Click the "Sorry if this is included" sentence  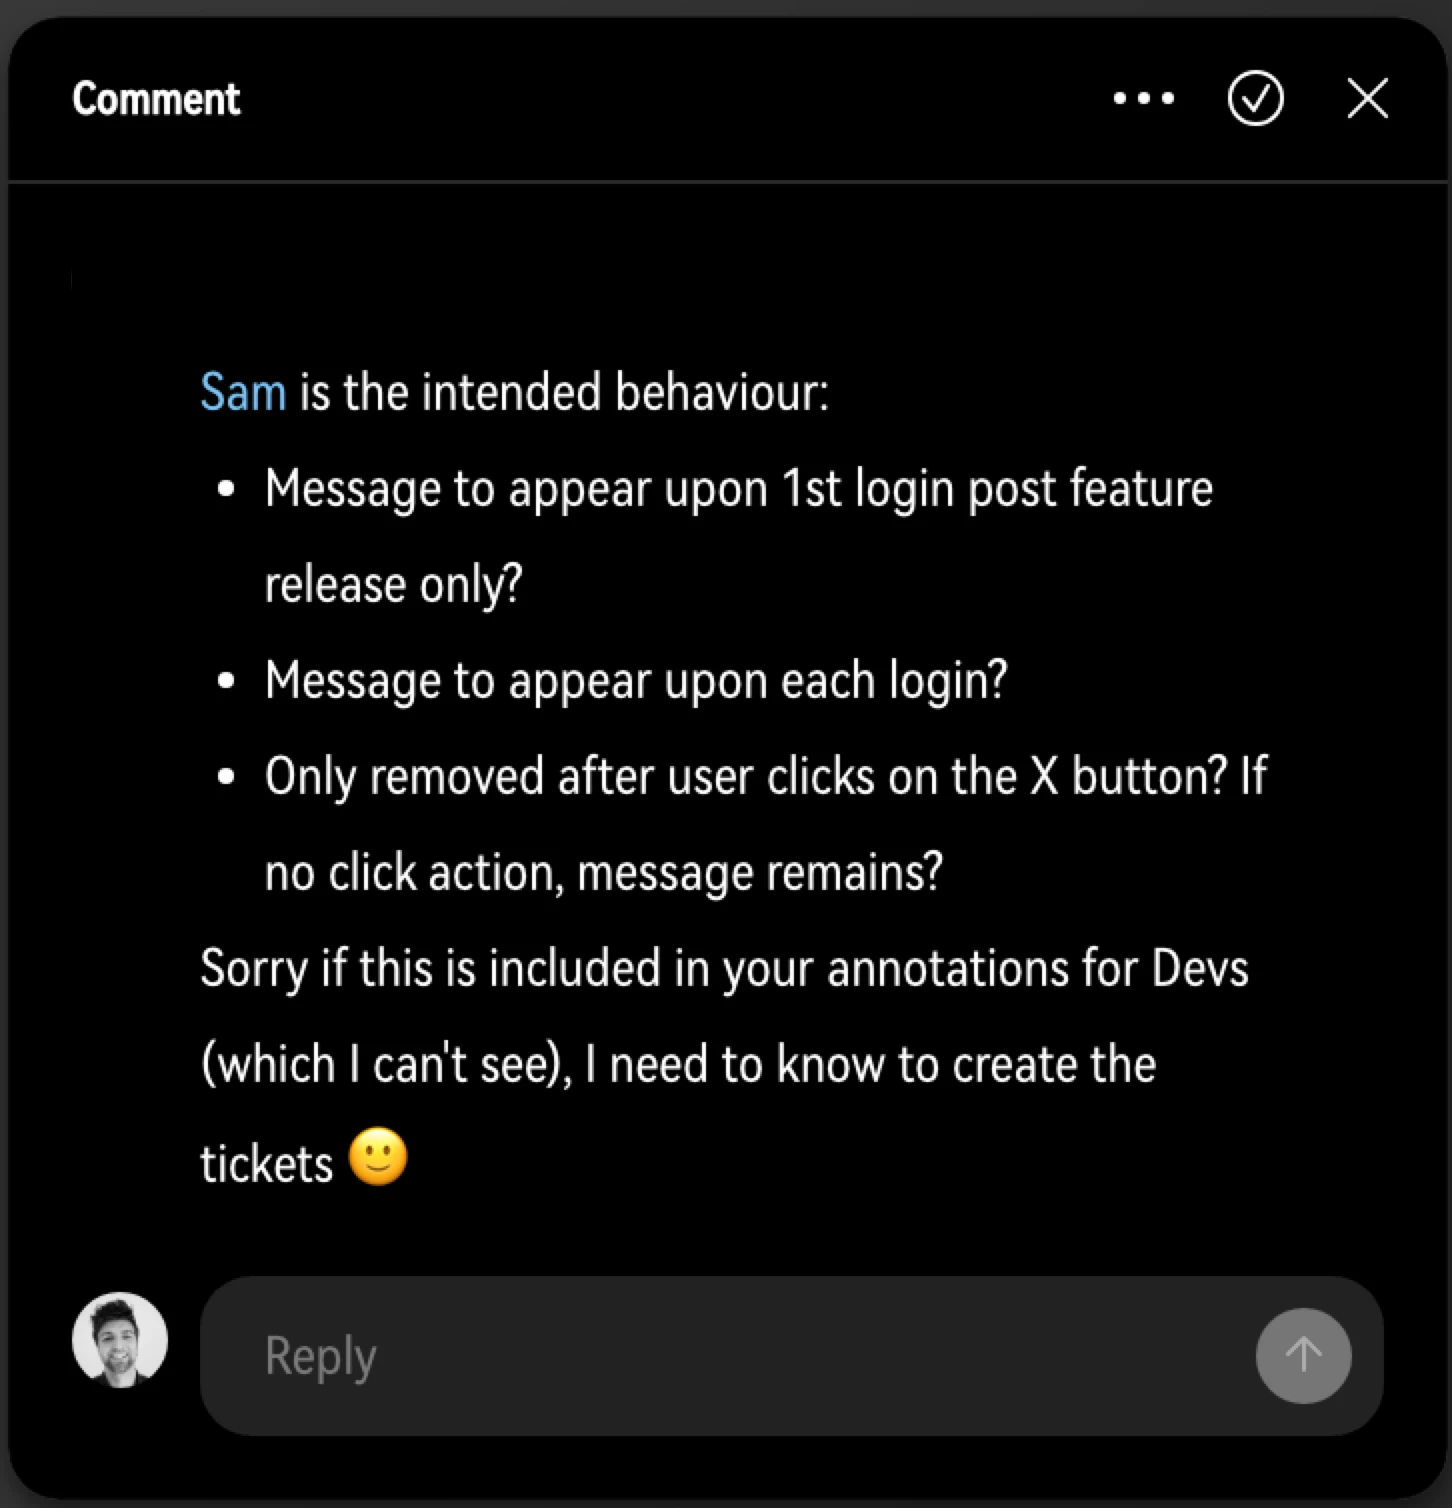[x=724, y=968]
